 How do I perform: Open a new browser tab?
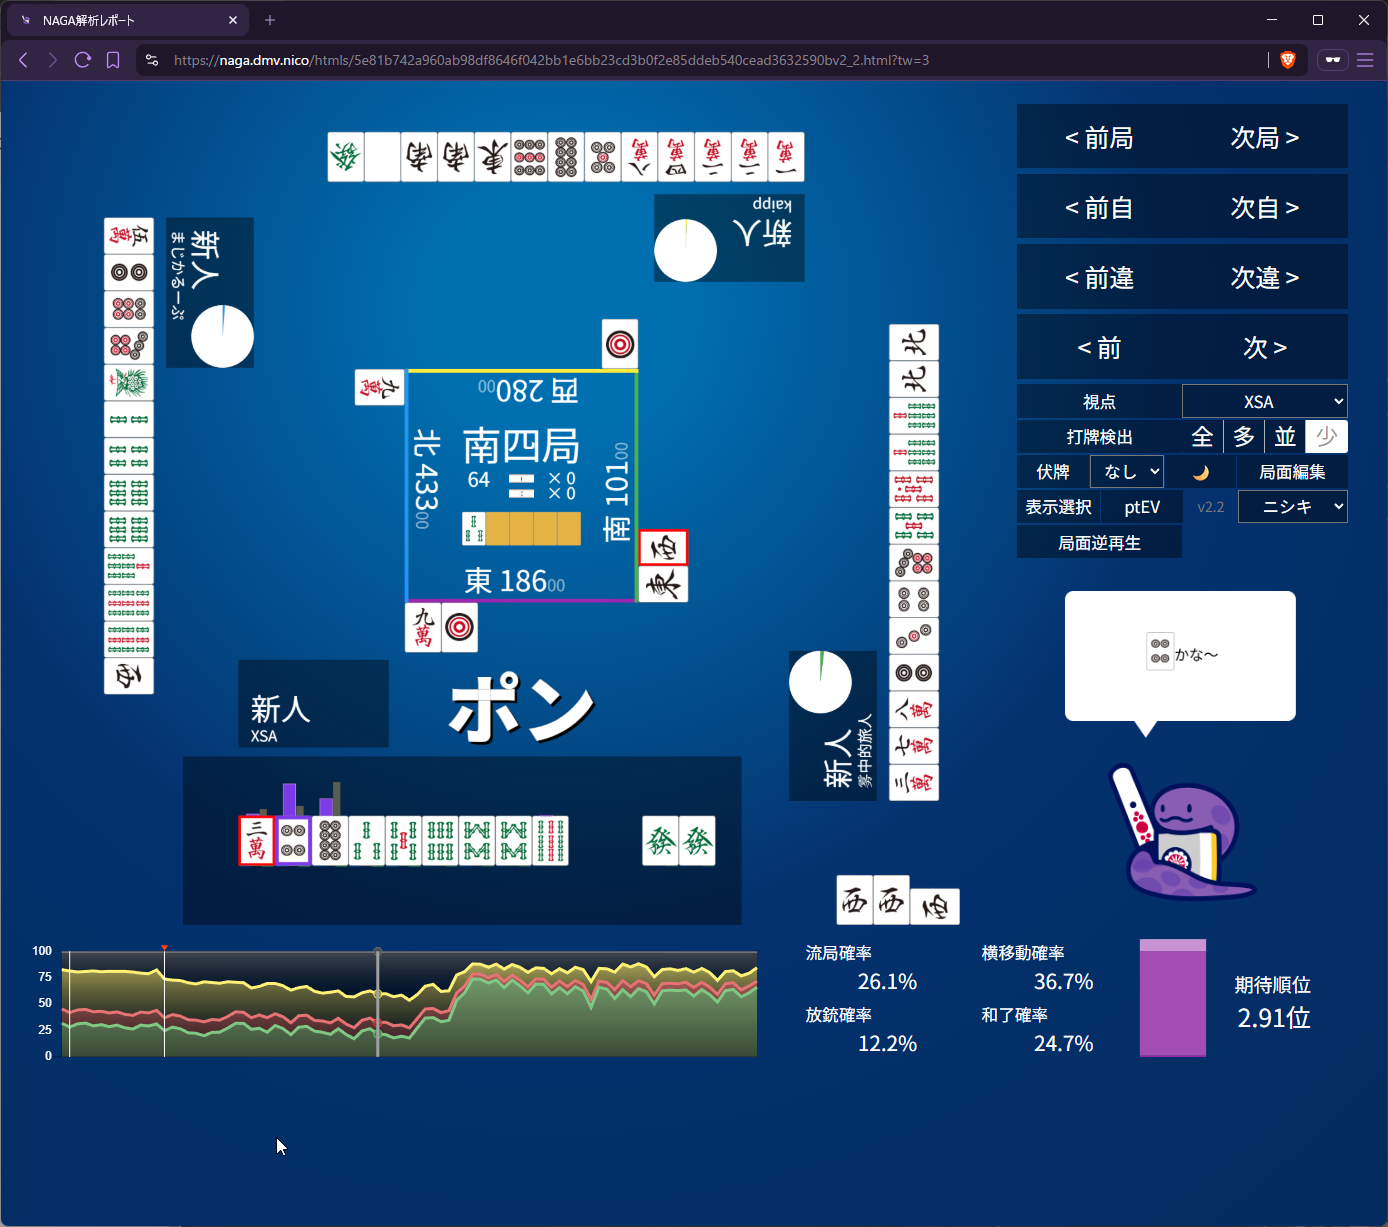[270, 20]
